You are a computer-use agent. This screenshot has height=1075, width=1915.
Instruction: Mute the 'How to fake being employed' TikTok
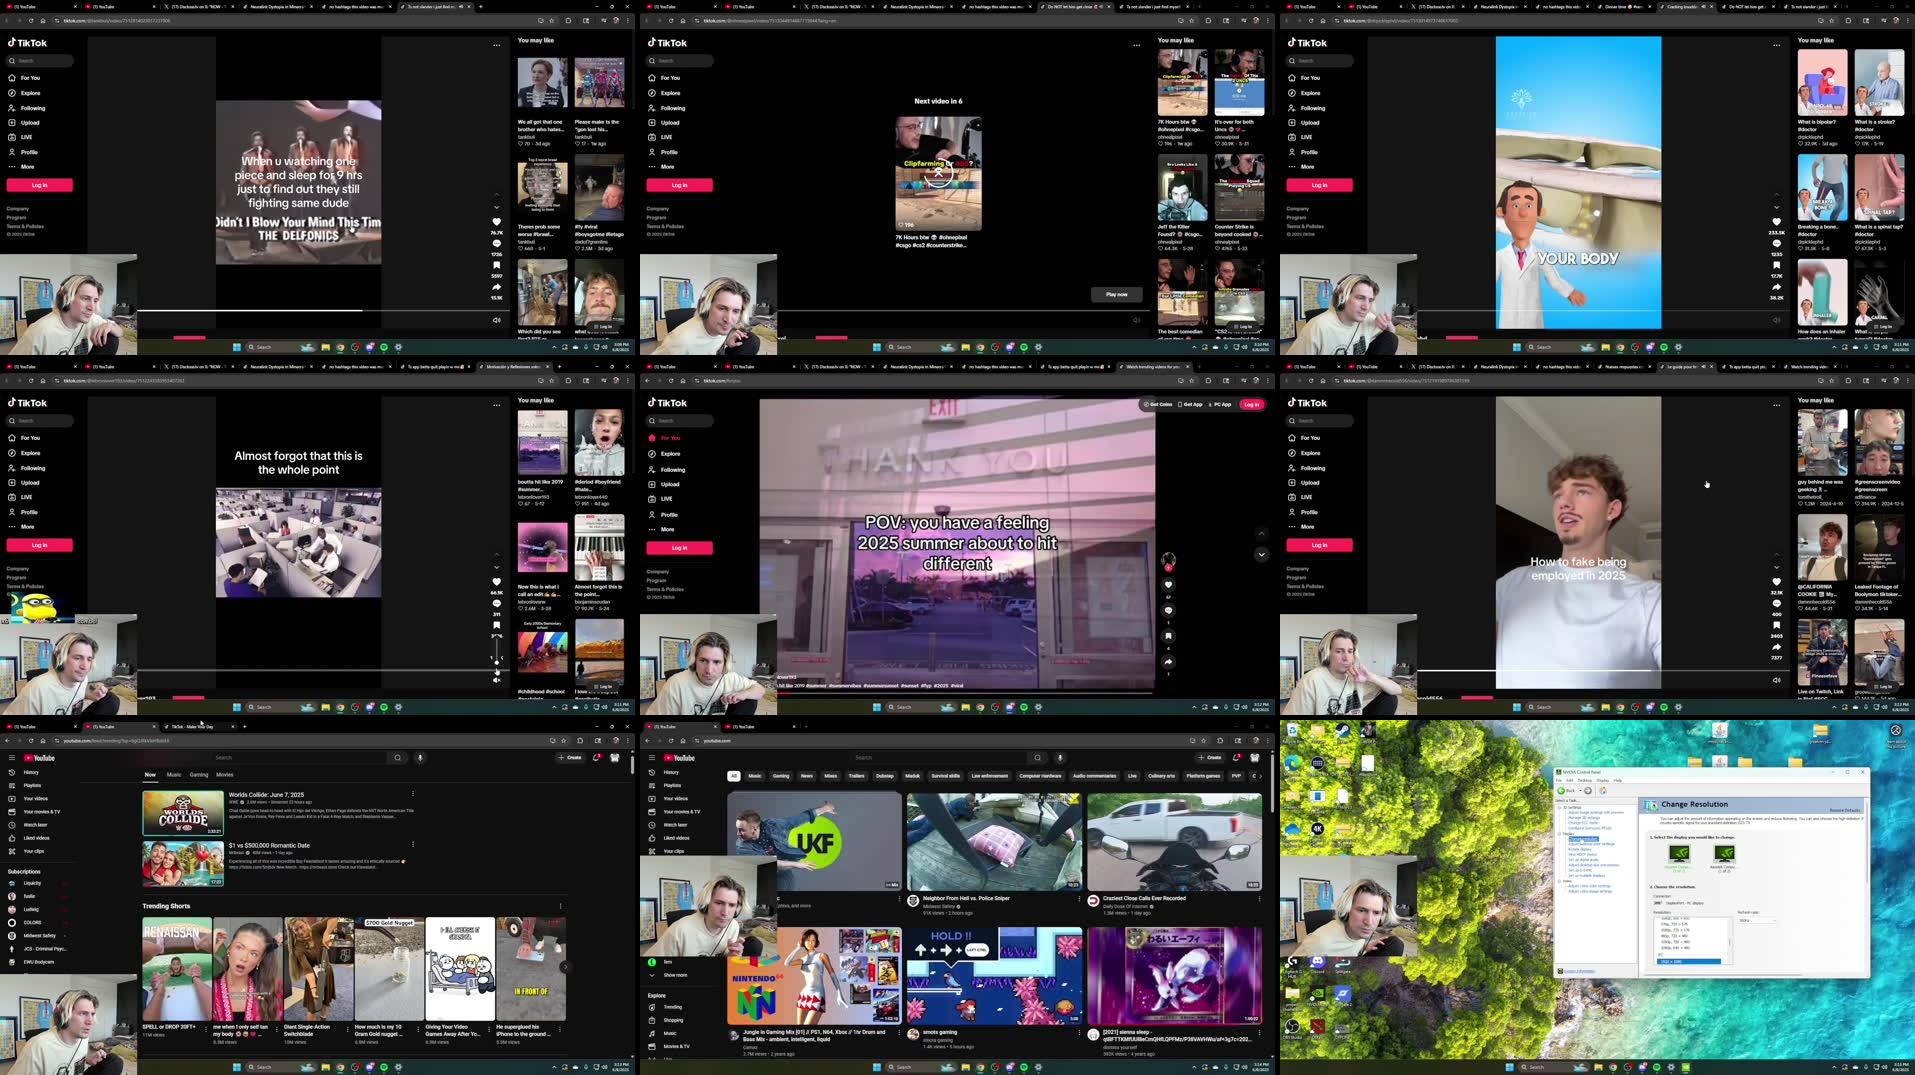1776,680
